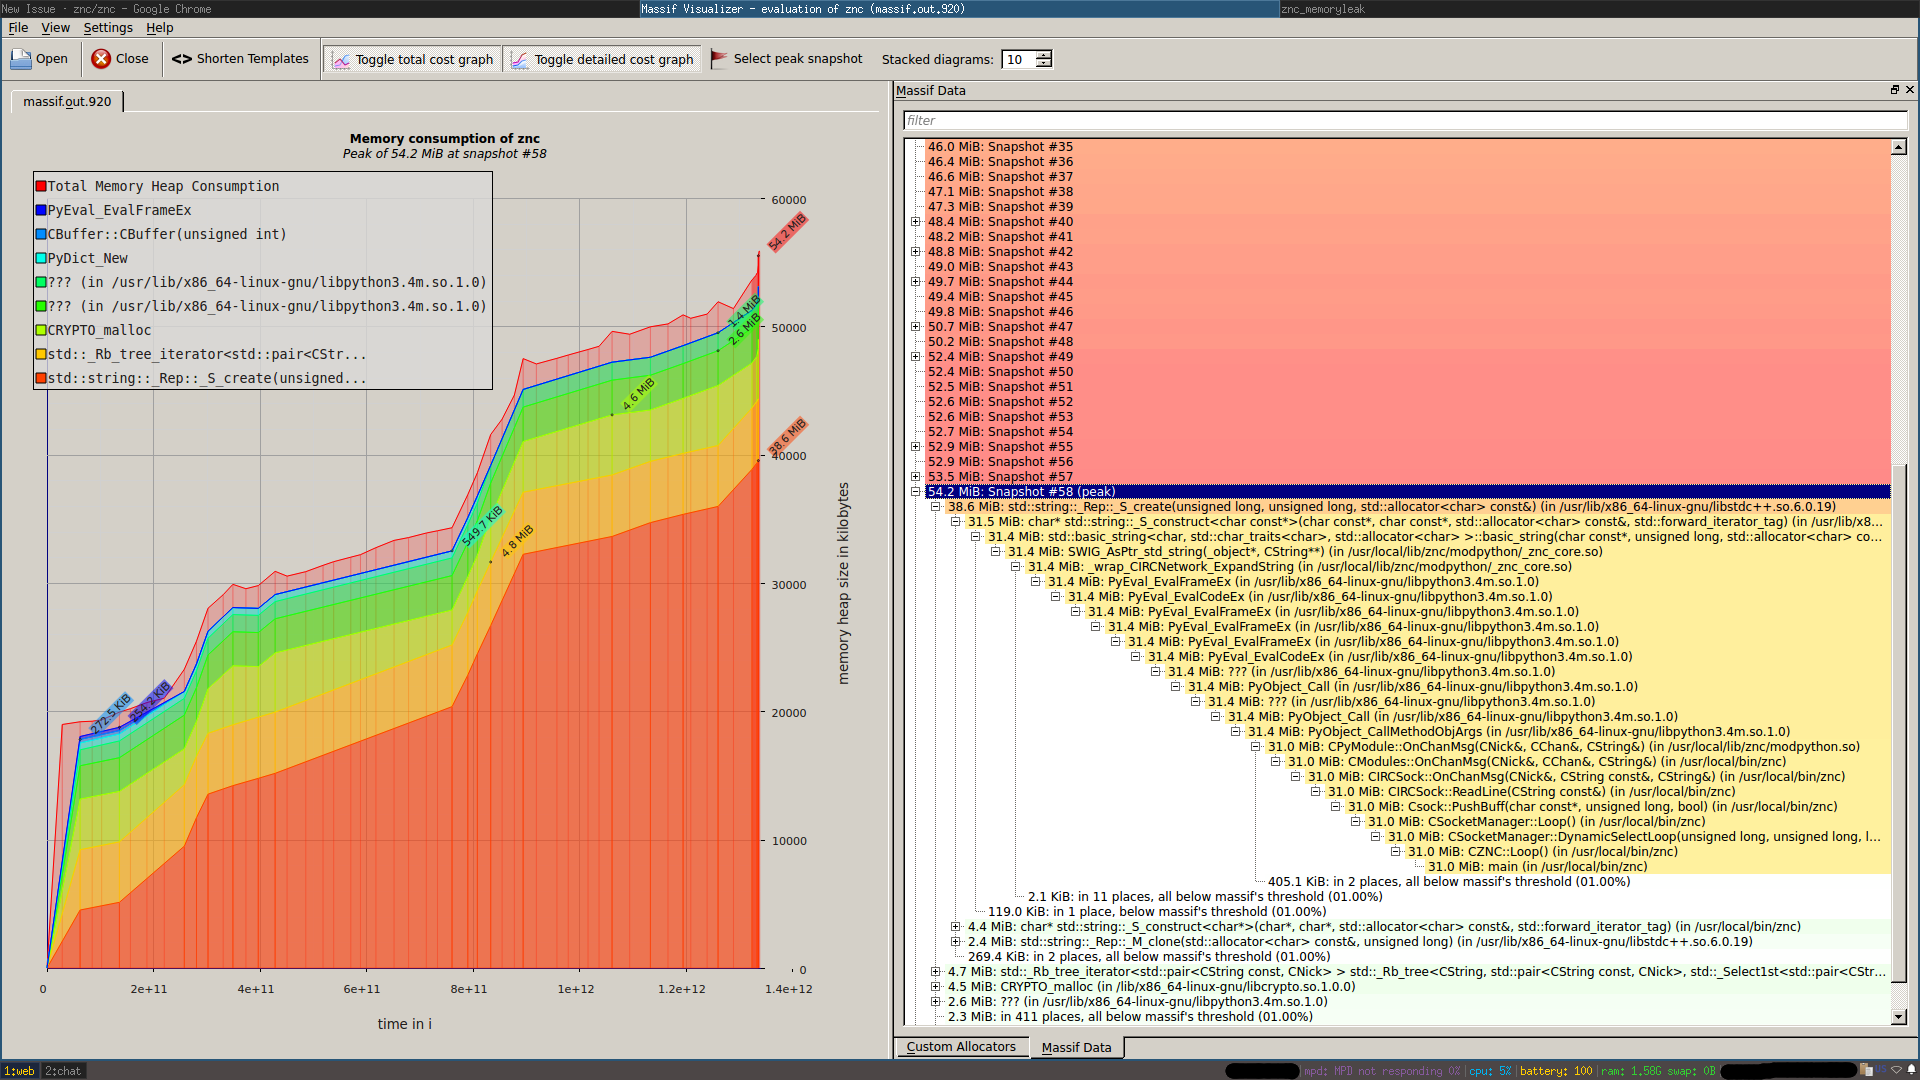
Task: Switch to Custom Allocators tab
Action: pos(961,1047)
